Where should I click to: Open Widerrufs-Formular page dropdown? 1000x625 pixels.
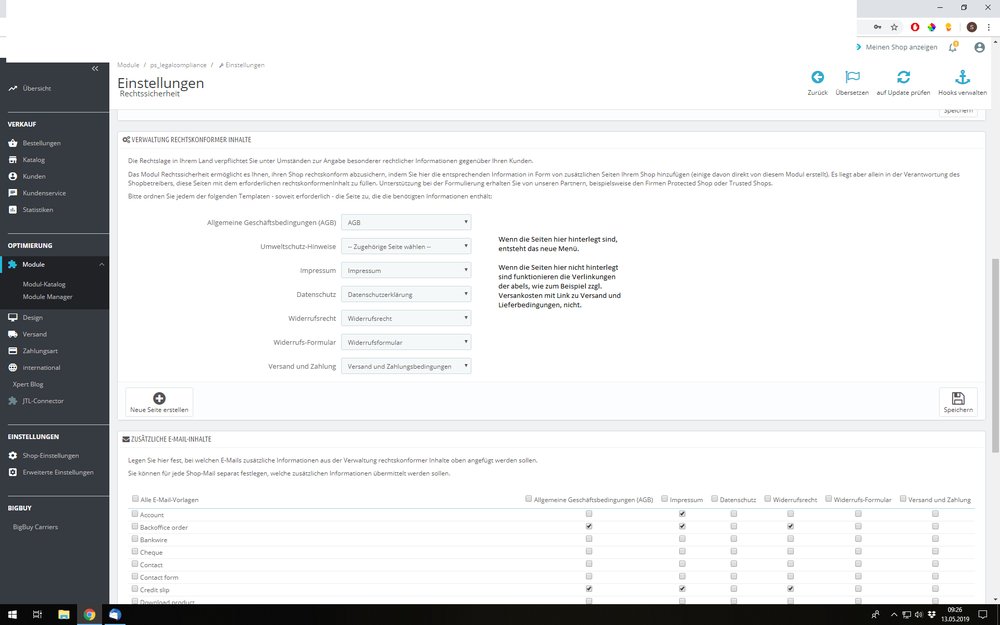click(x=406, y=342)
